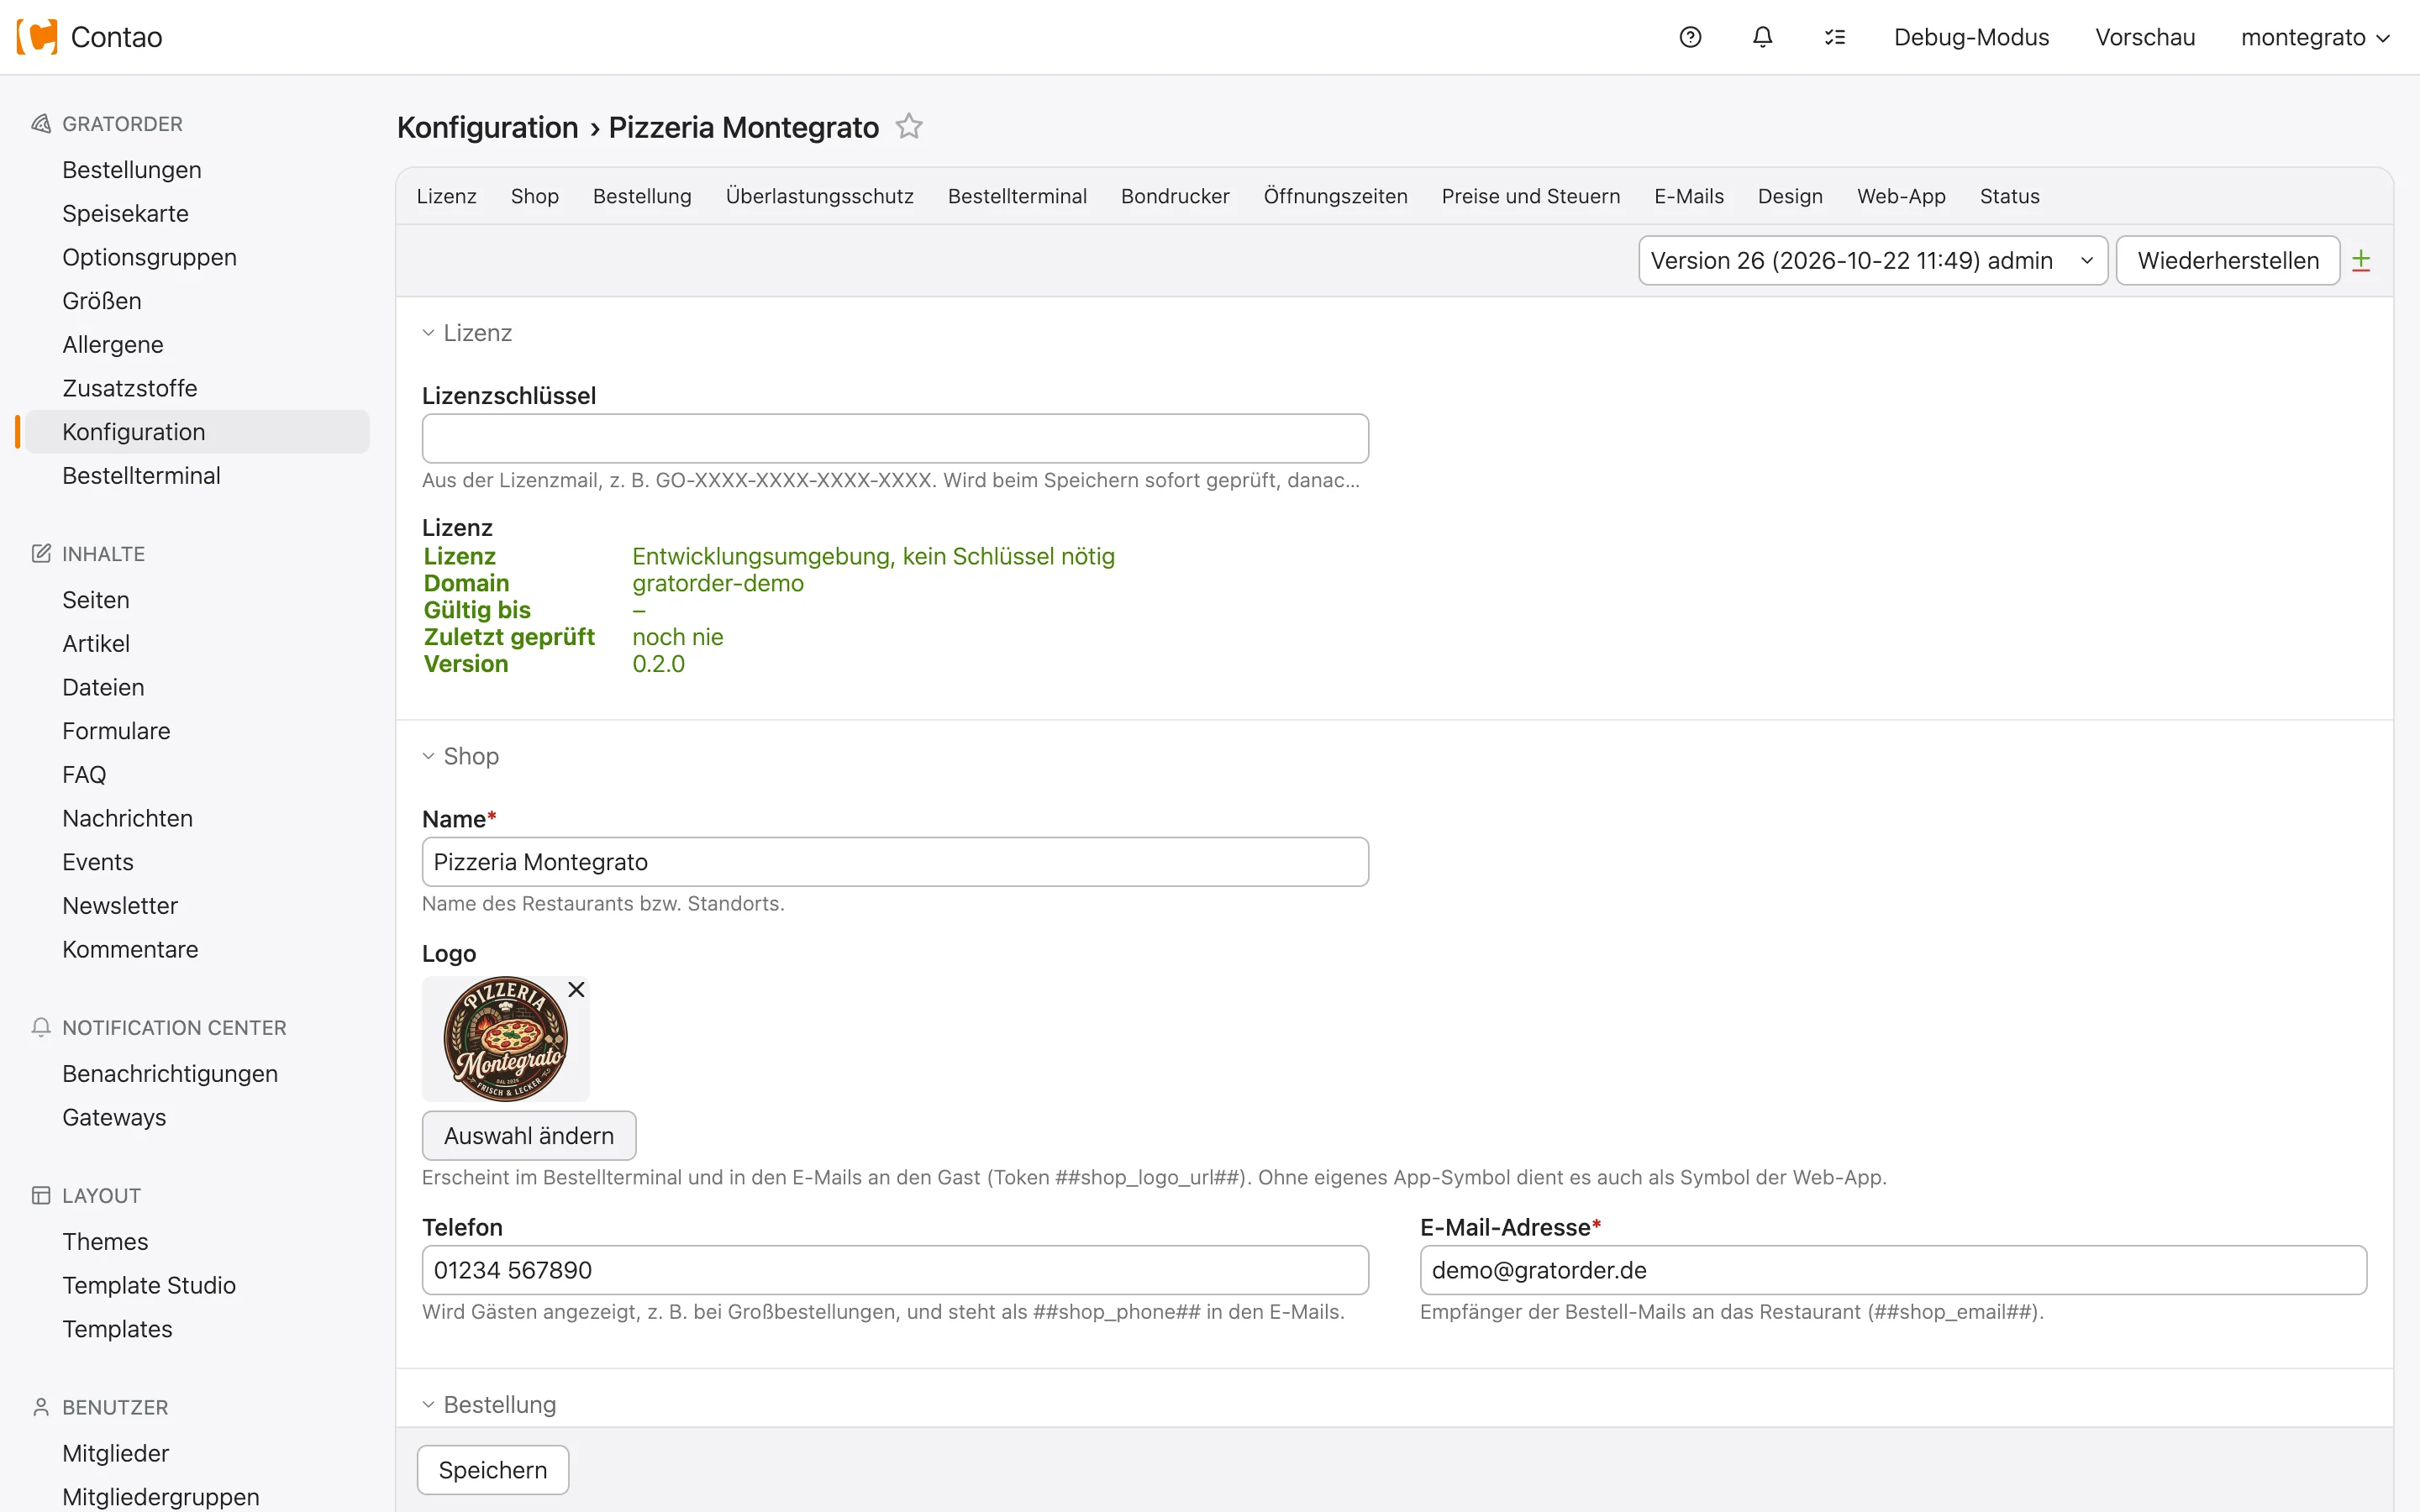
Task: Click the Pizzeria Montegrato logo thumbnail
Action: tap(505, 1039)
